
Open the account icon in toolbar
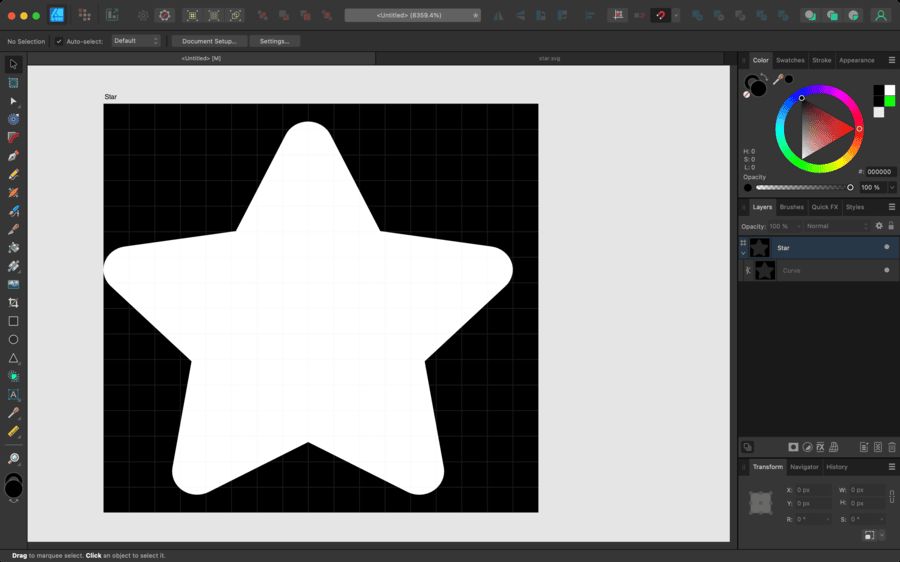click(880, 15)
